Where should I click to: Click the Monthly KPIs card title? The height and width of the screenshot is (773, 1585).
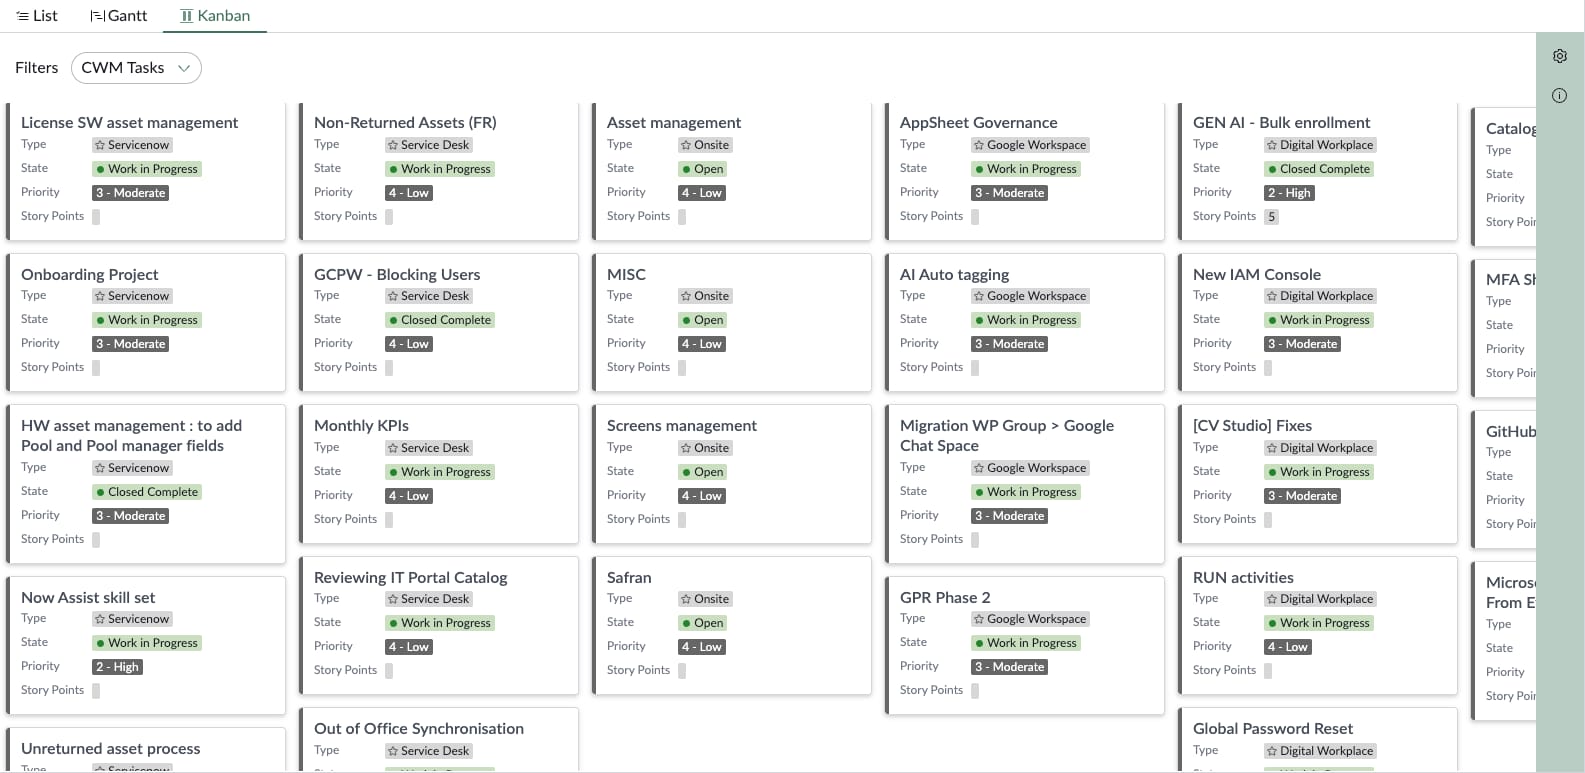tap(361, 426)
